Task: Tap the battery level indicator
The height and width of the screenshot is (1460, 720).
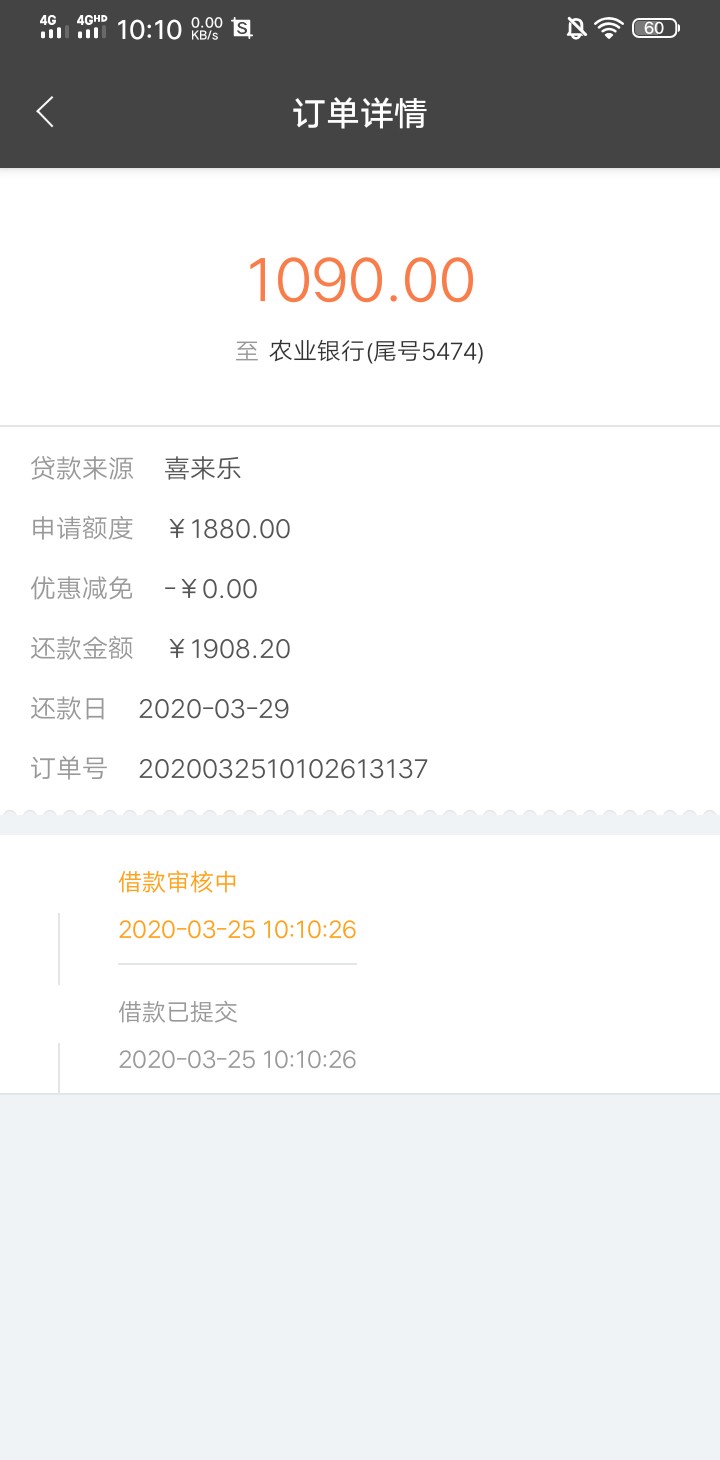Action: coord(656,28)
